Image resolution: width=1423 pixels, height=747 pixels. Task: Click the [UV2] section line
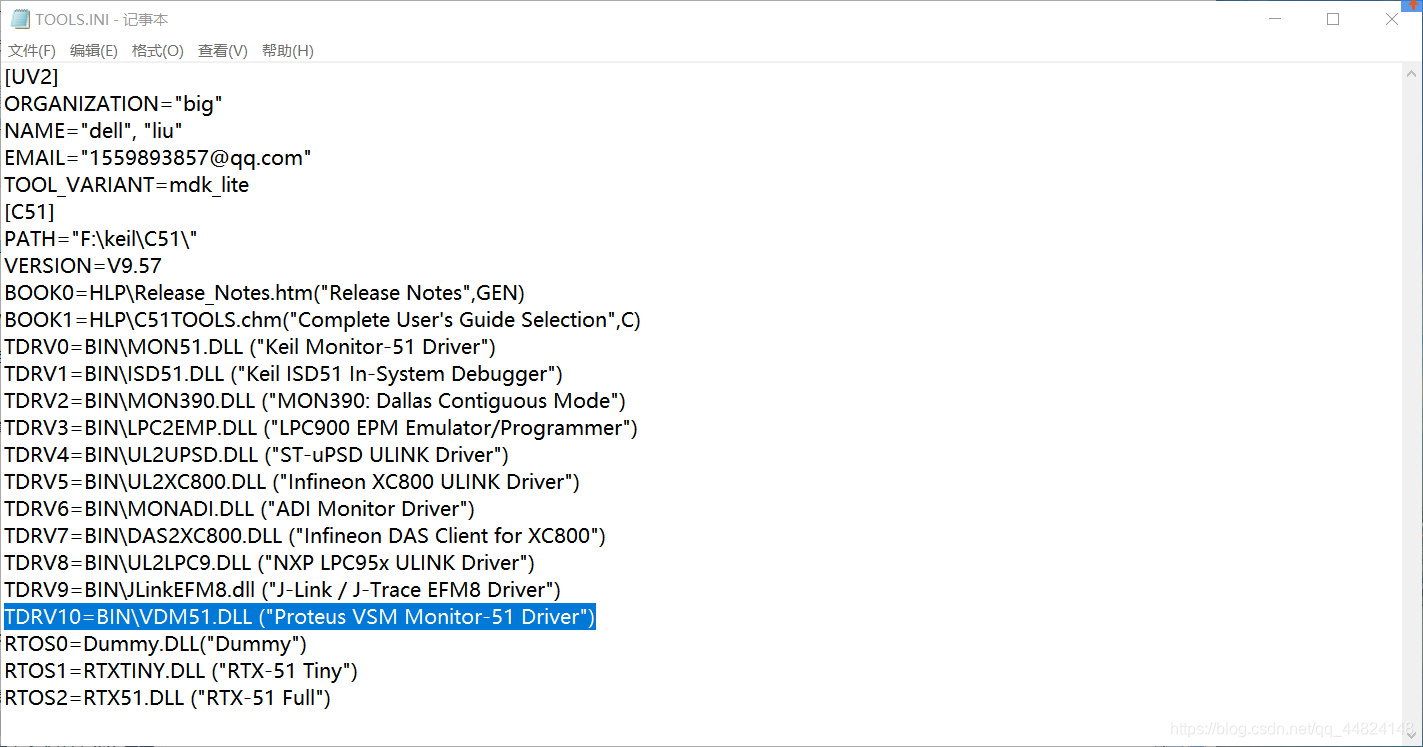tap(31, 77)
